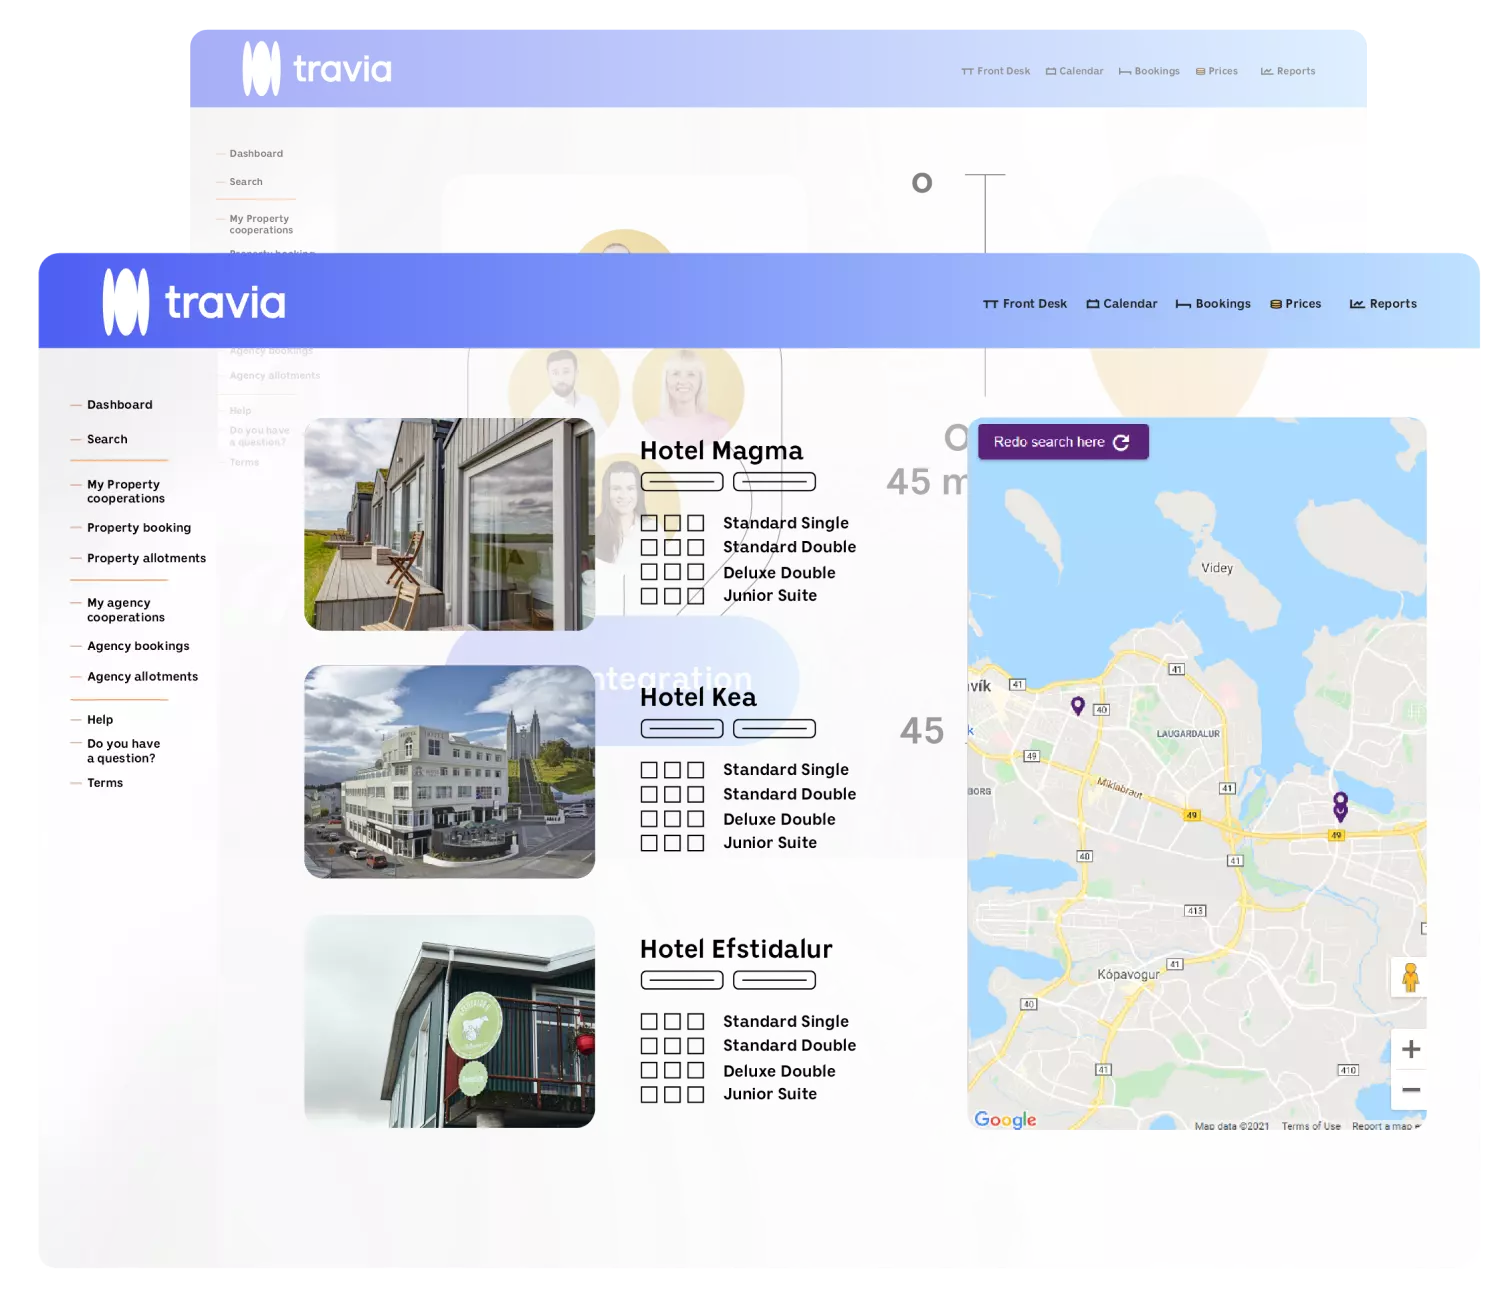Click the Hotel Efstidalur photo

pos(450,1021)
